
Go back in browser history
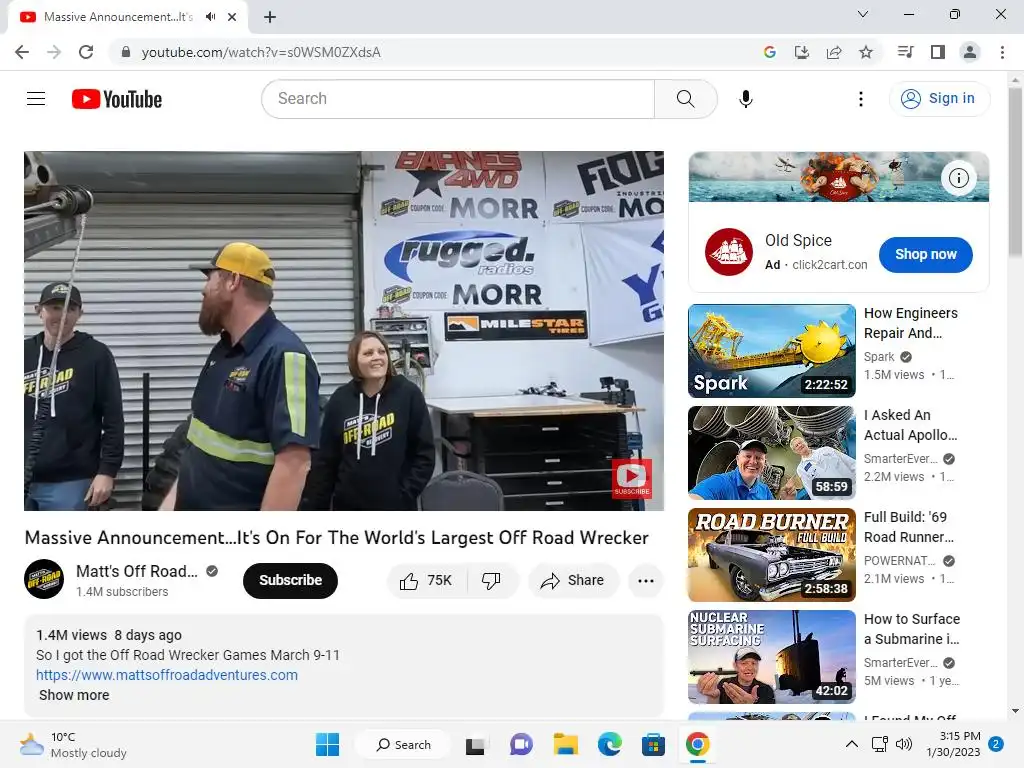(22, 52)
